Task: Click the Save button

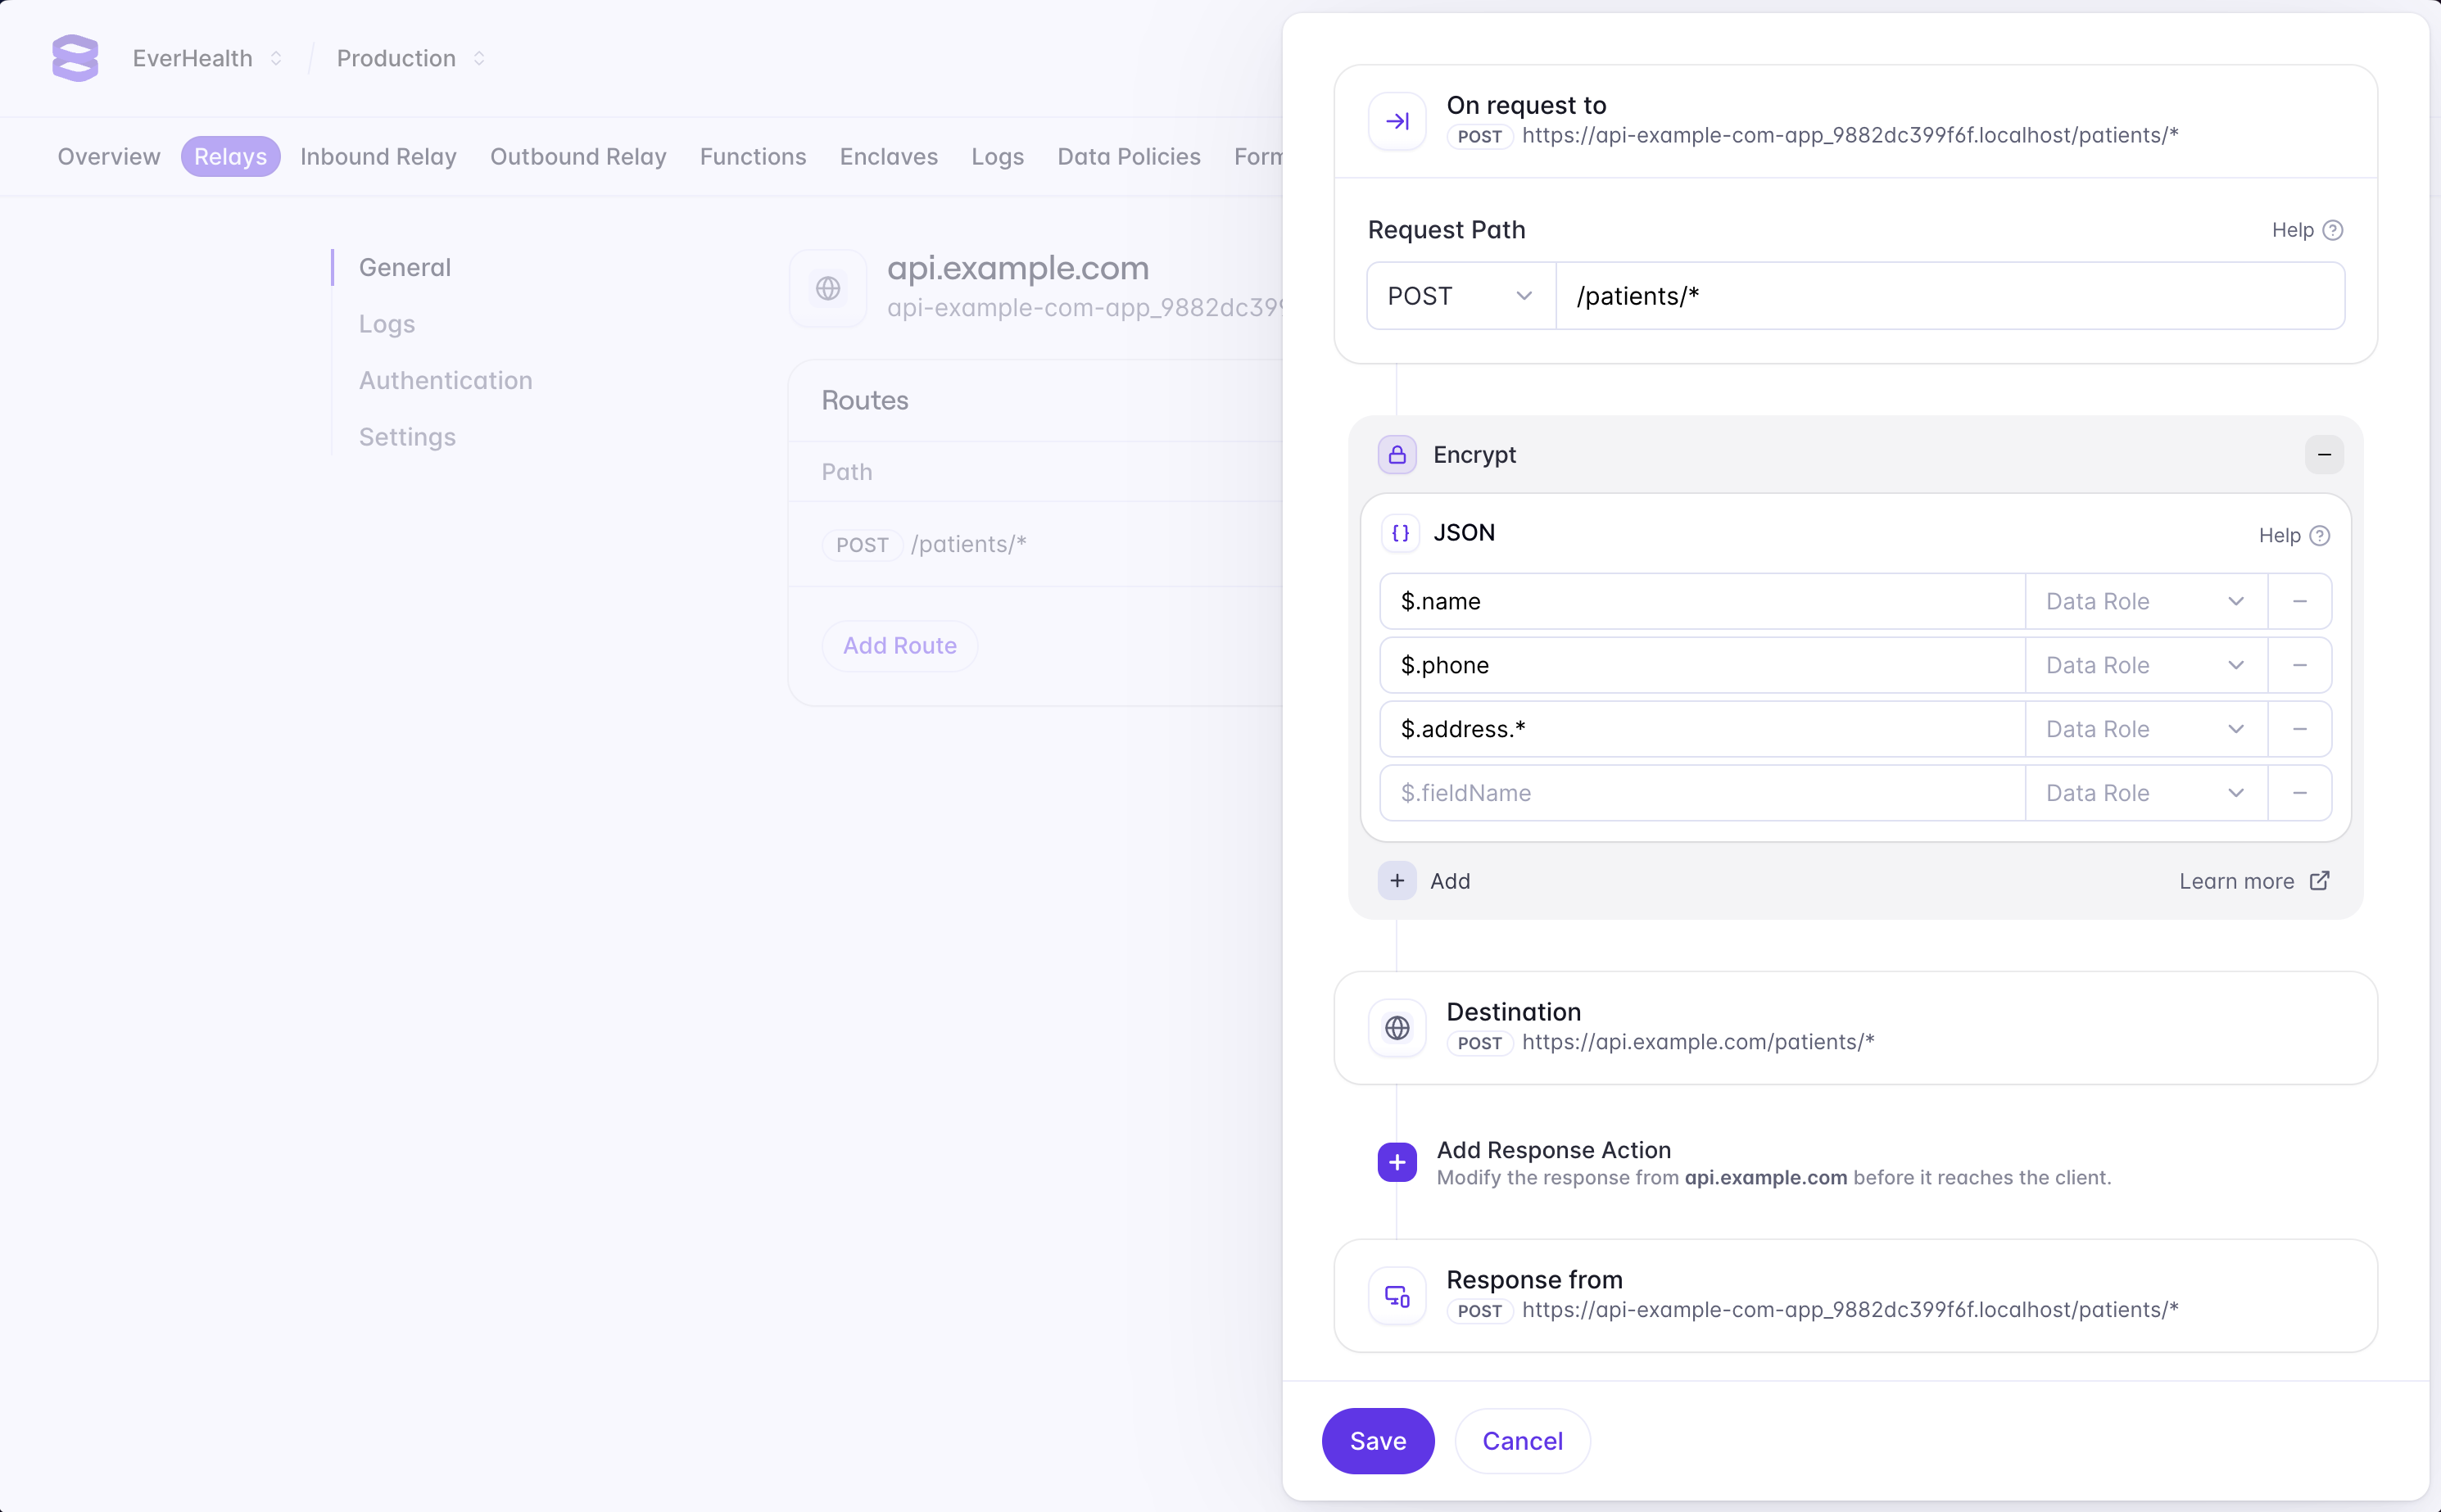Action: [x=1379, y=1441]
